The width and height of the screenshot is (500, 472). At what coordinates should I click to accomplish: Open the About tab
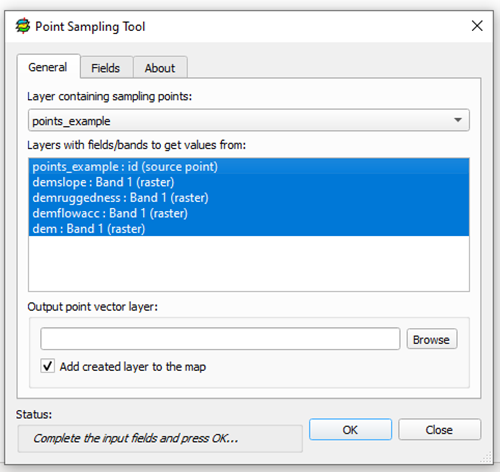tap(160, 68)
